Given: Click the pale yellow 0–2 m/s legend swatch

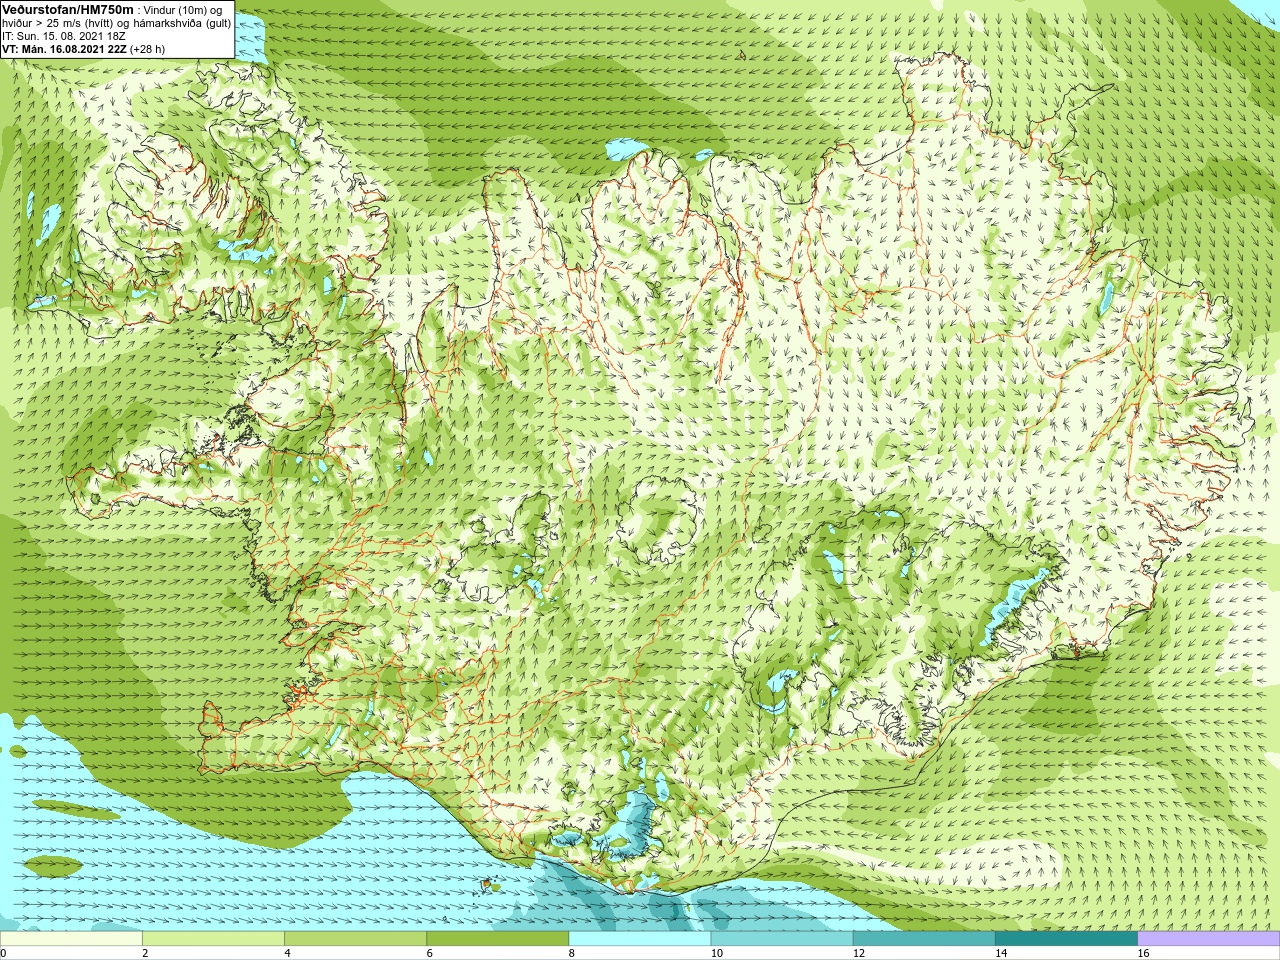Looking at the screenshot, I should tap(71, 938).
